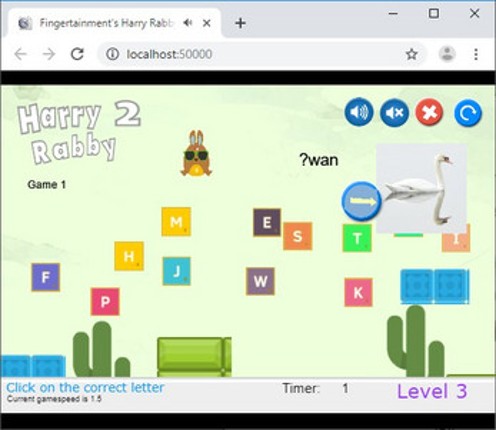Click the Harry Rabby bunny character
The height and width of the screenshot is (430, 496).
tap(196, 153)
